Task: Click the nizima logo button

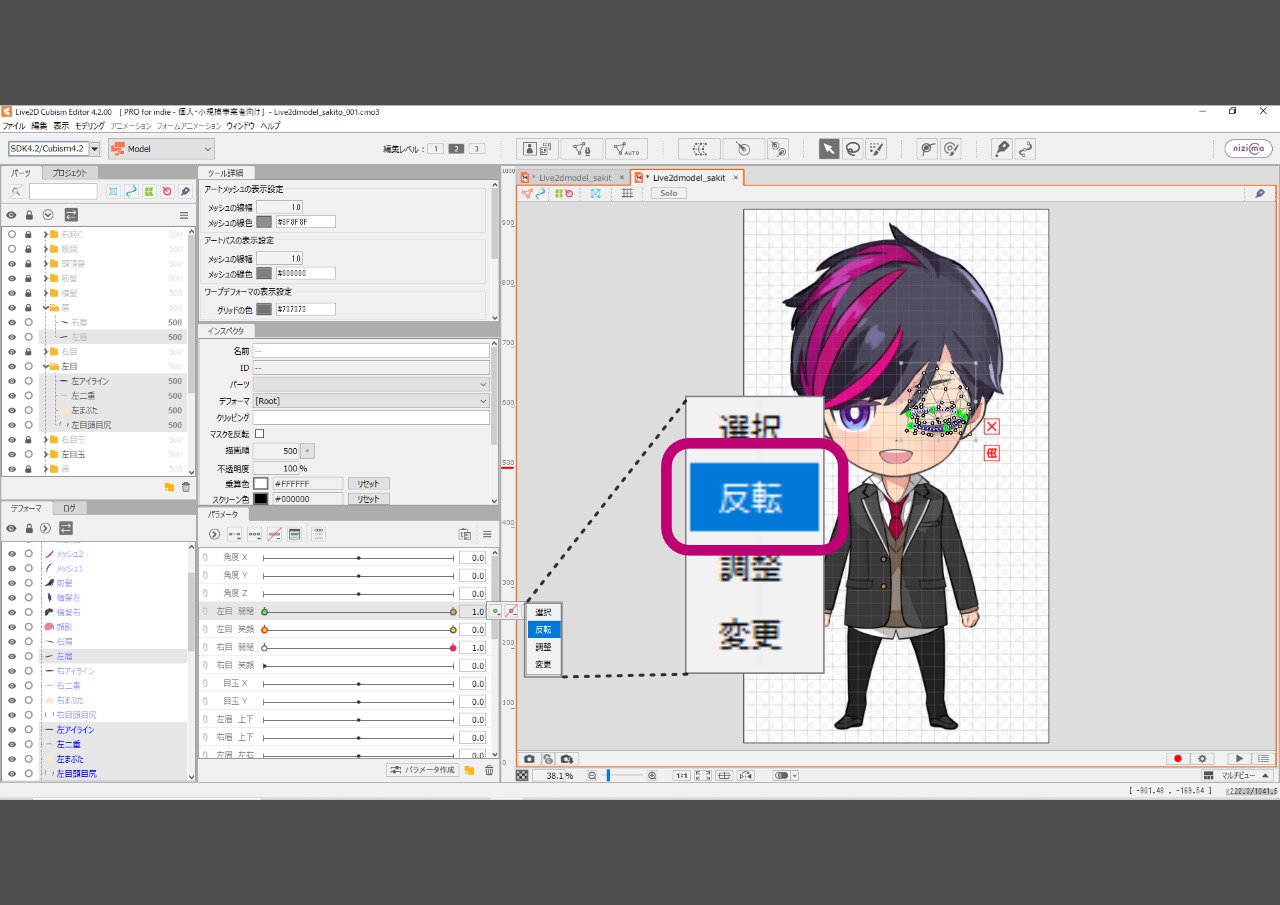Action: (x=1248, y=149)
